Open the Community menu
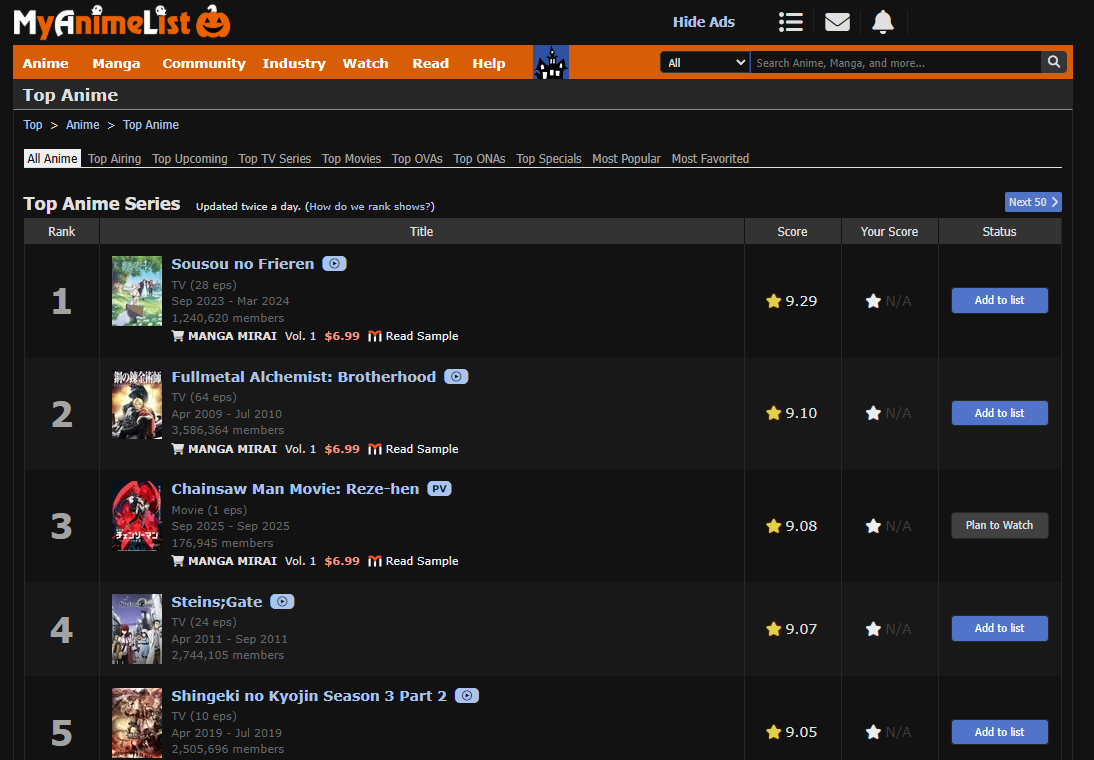Screen dimensions: 1094x760 (204, 63)
